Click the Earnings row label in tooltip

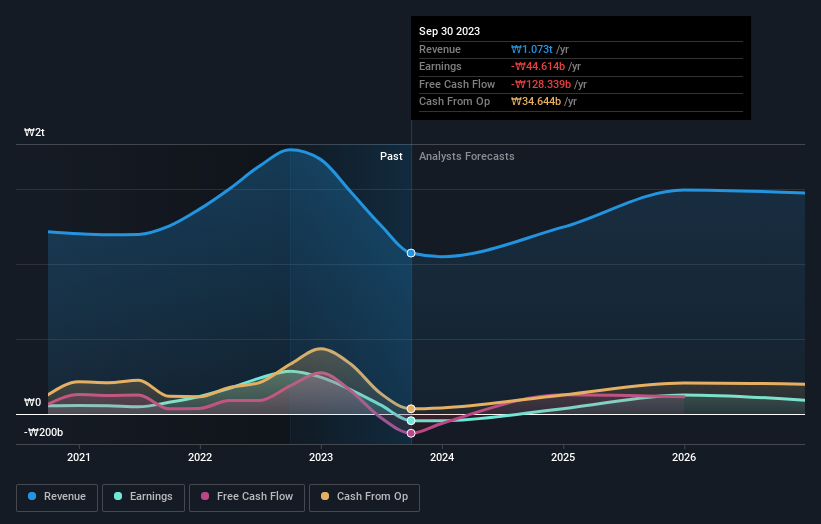pyautogui.click(x=440, y=66)
